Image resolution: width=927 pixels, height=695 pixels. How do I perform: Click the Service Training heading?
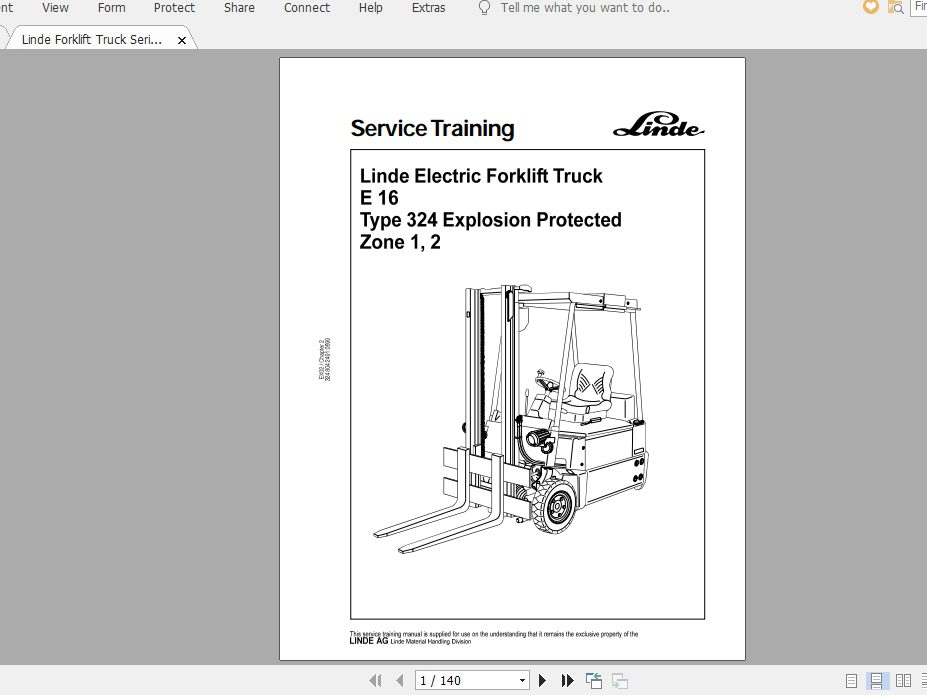432,128
